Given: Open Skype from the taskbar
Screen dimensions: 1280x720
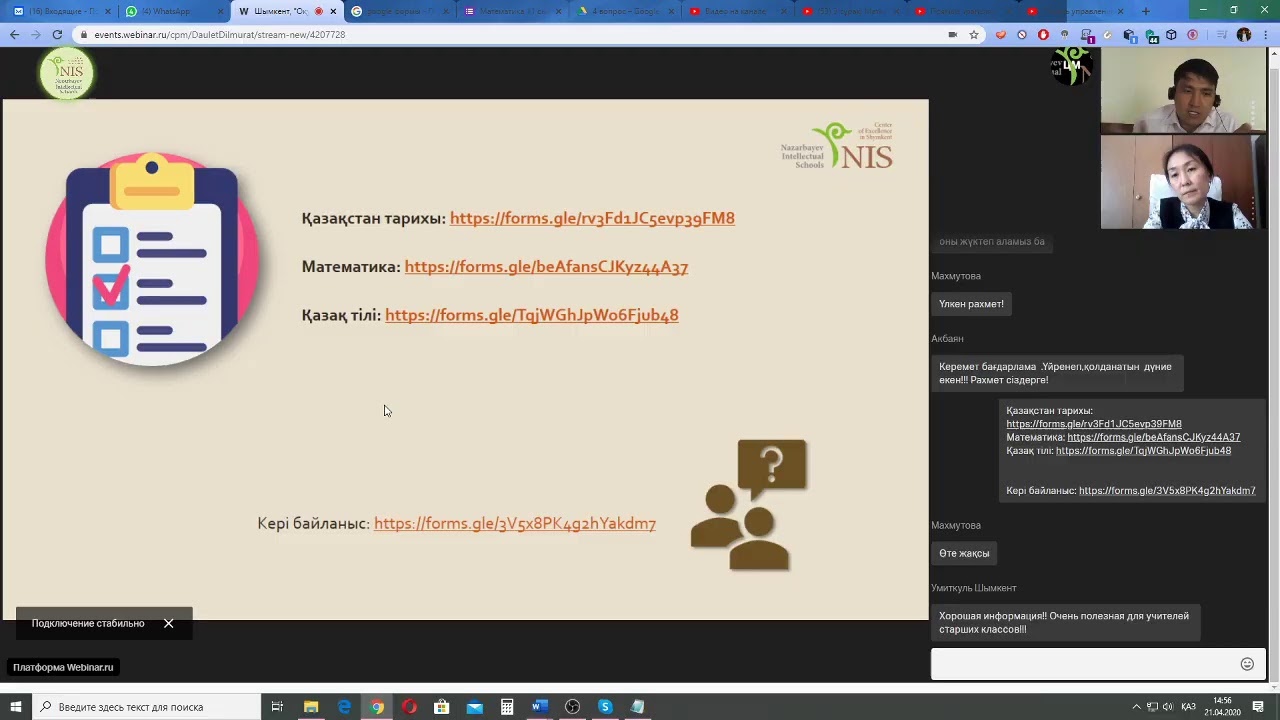Looking at the screenshot, I should coord(605,707).
